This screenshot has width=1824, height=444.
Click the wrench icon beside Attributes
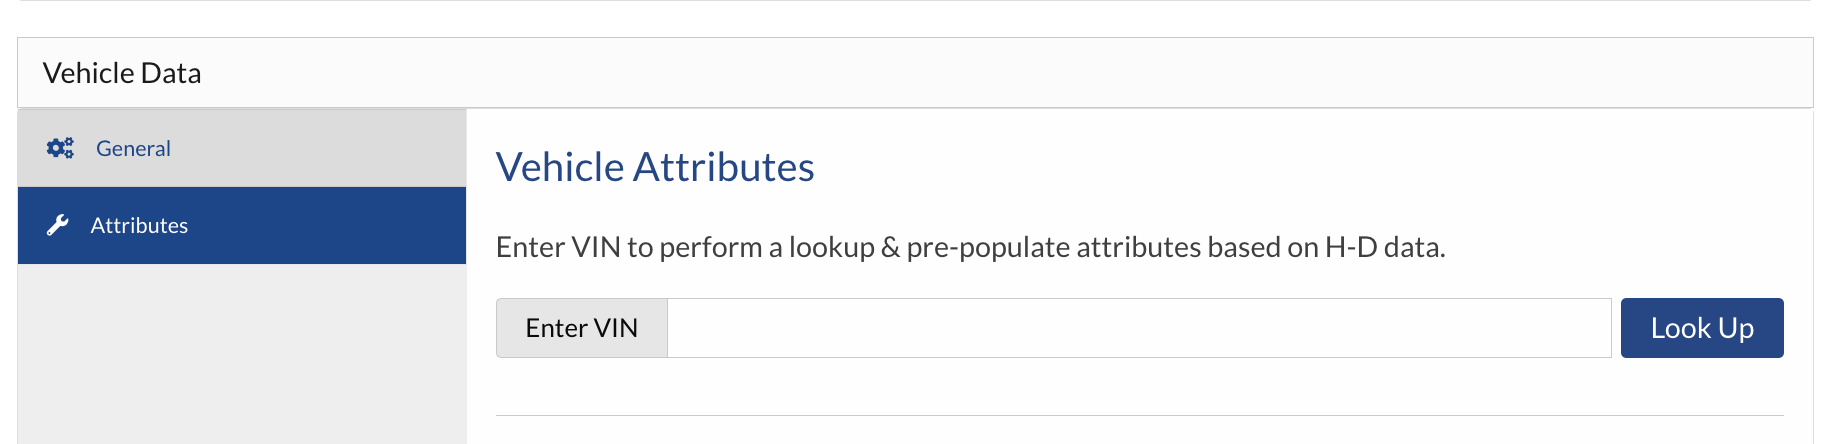58,225
